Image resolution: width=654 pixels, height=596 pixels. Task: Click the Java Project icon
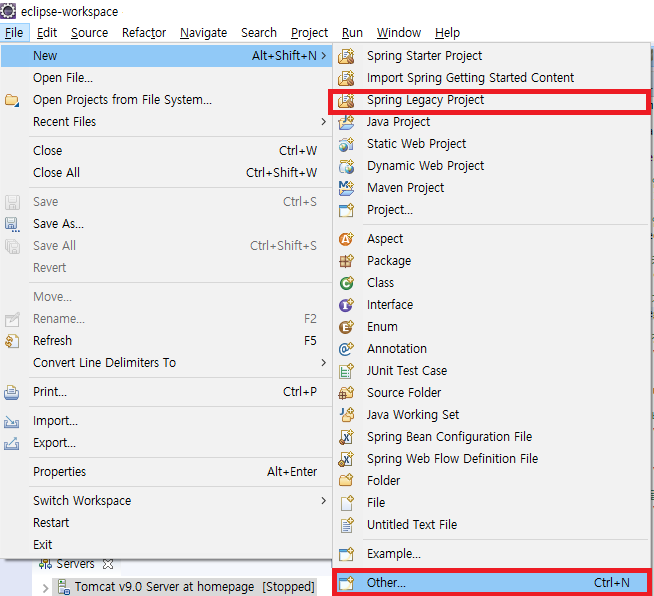(x=346, y=122)
